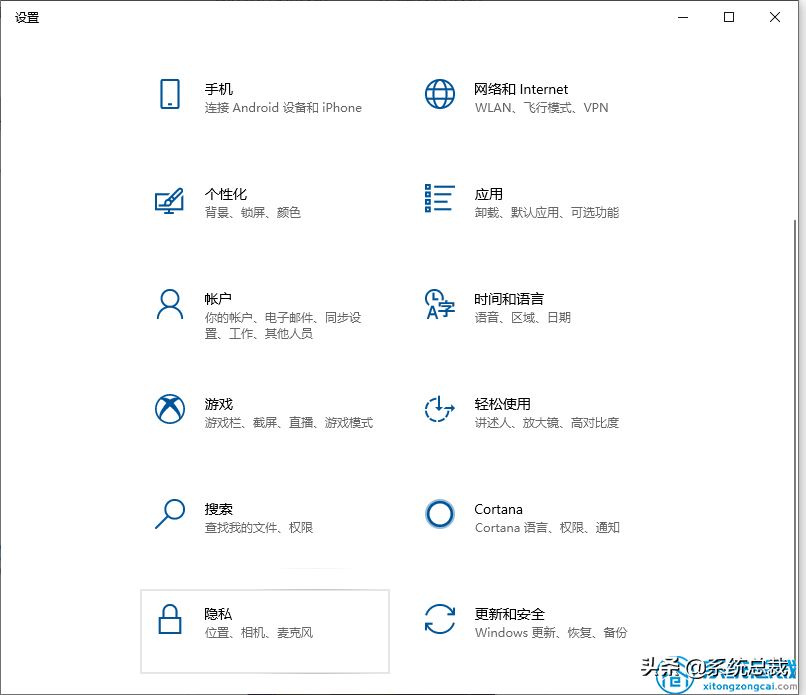The height and width of the screenshot is (695, 806).
Task: Click the 网络和 Internet globe icon
Action: (440, 96)
